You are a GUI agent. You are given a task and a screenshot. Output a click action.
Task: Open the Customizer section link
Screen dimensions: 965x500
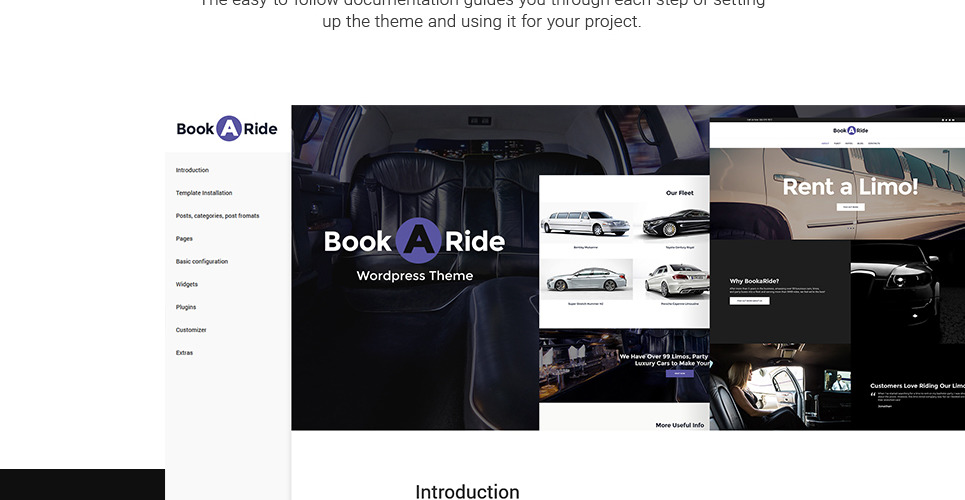(x=191, y=330)
